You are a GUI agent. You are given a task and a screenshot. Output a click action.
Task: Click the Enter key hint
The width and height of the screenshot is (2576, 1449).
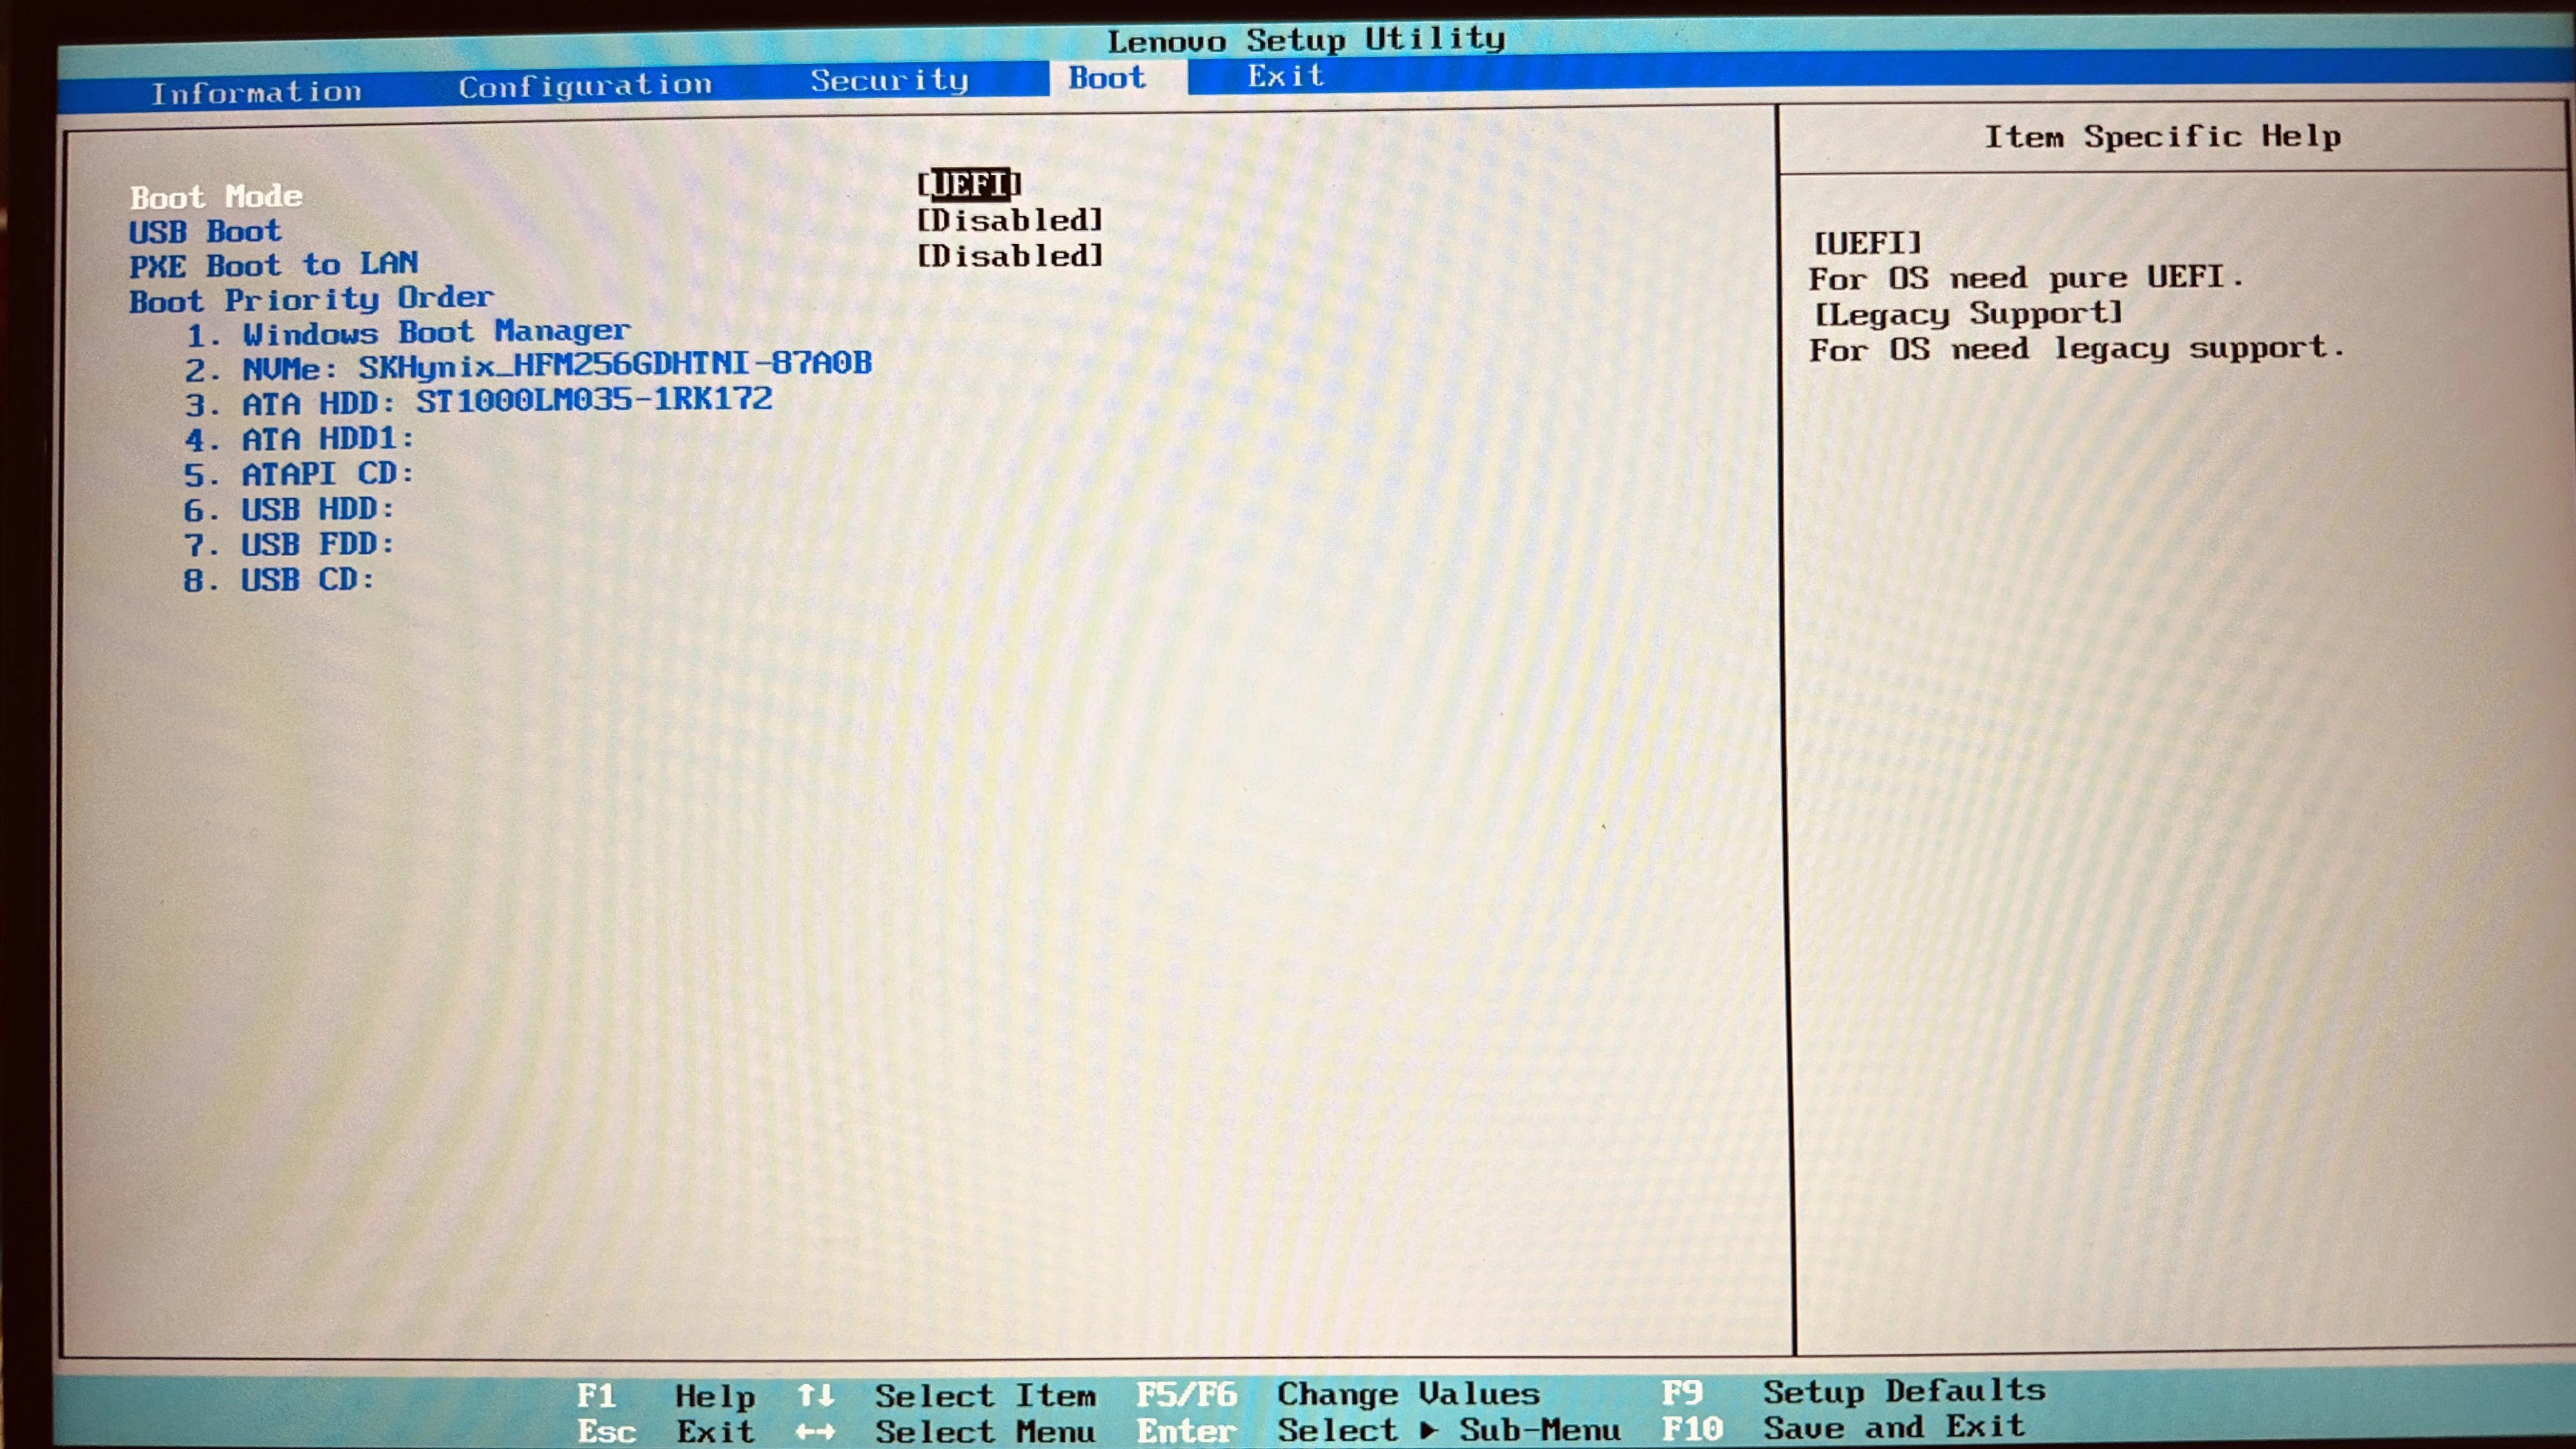point(1186,1431)
